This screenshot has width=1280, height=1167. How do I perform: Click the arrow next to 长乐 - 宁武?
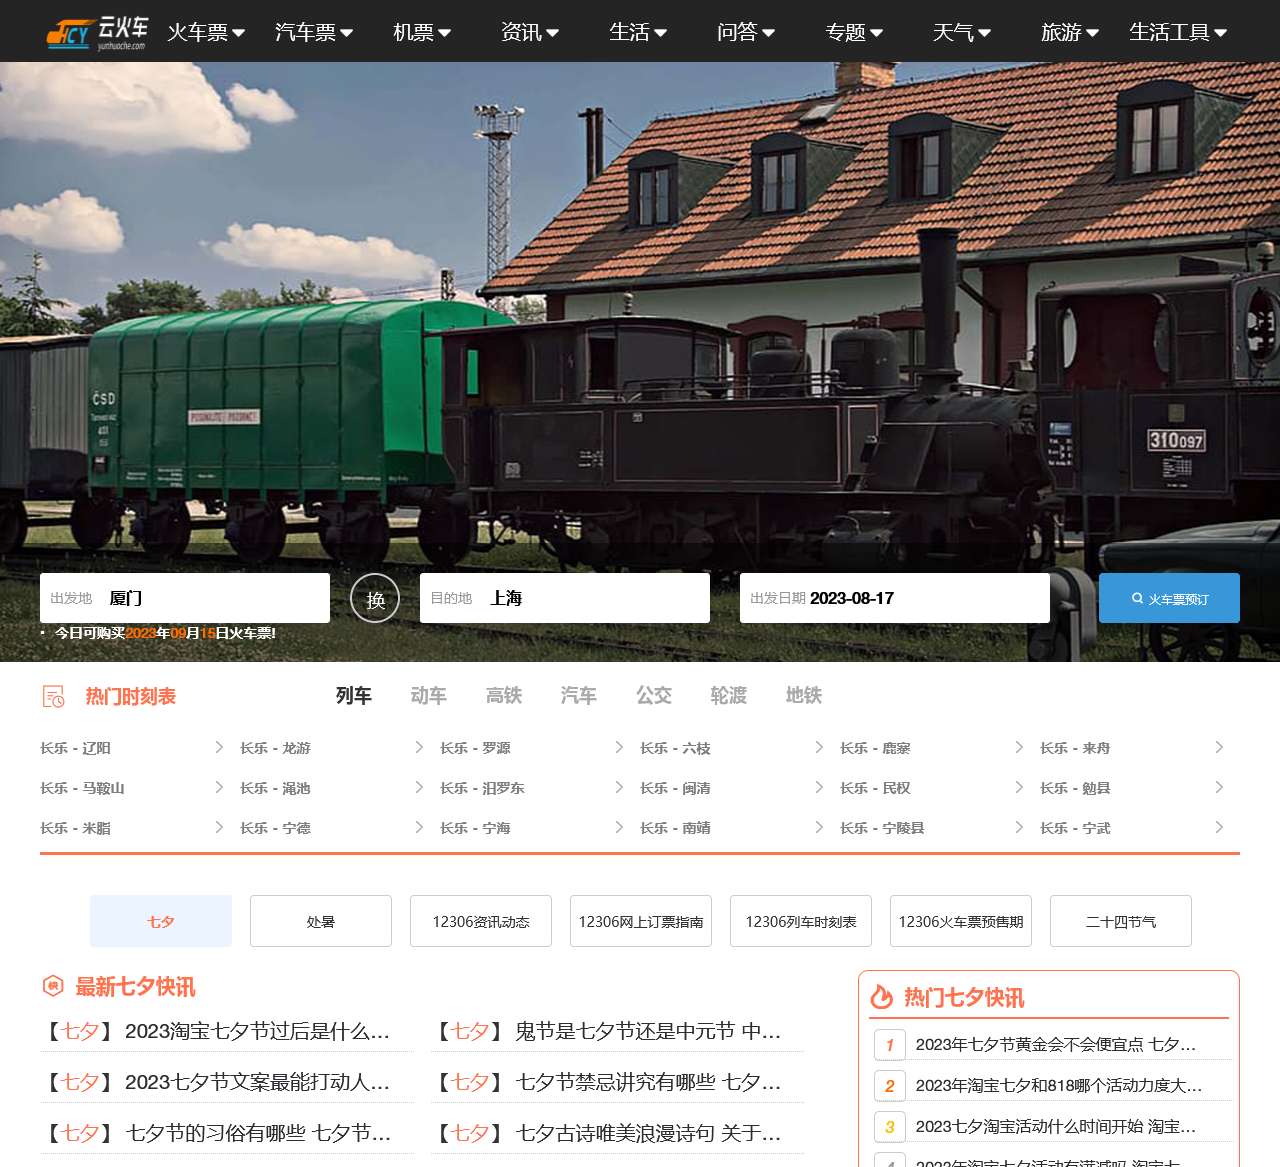(1219, 827)
